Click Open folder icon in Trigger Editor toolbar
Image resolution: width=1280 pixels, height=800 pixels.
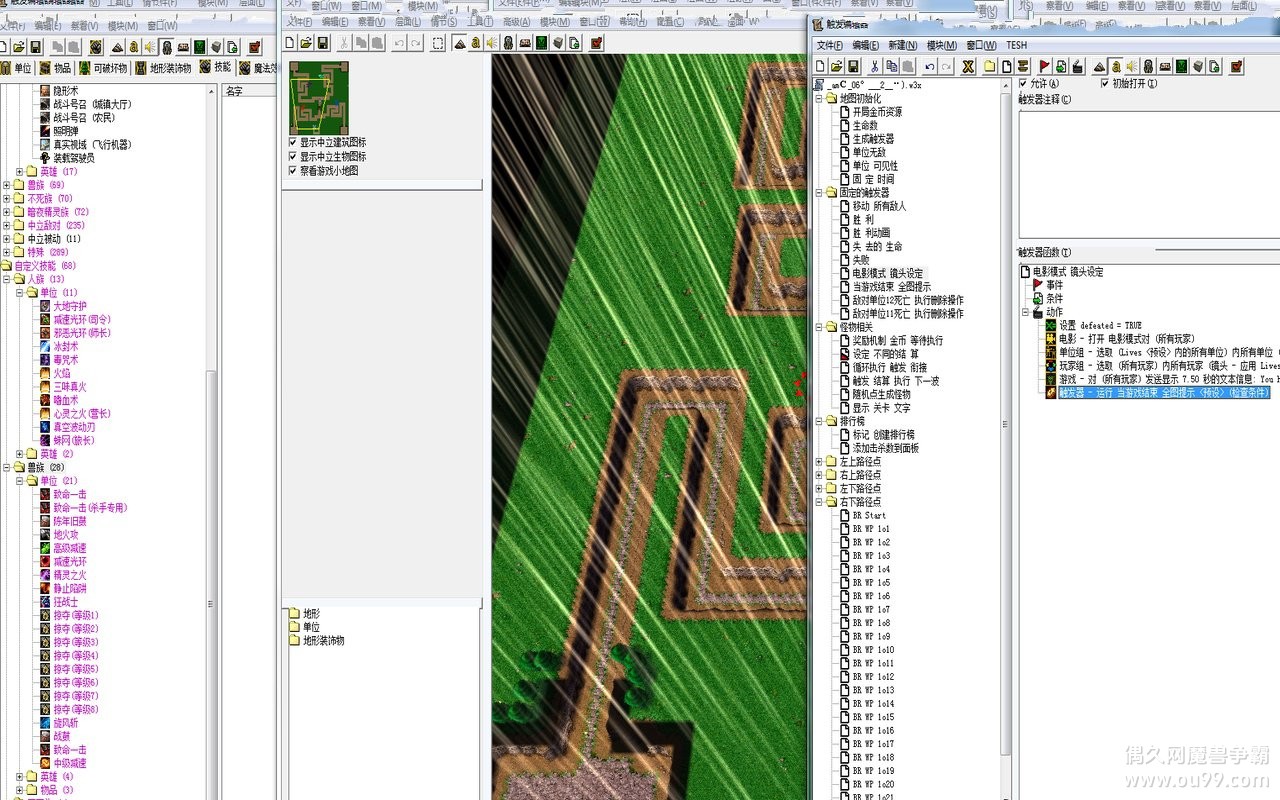(836, 67)
